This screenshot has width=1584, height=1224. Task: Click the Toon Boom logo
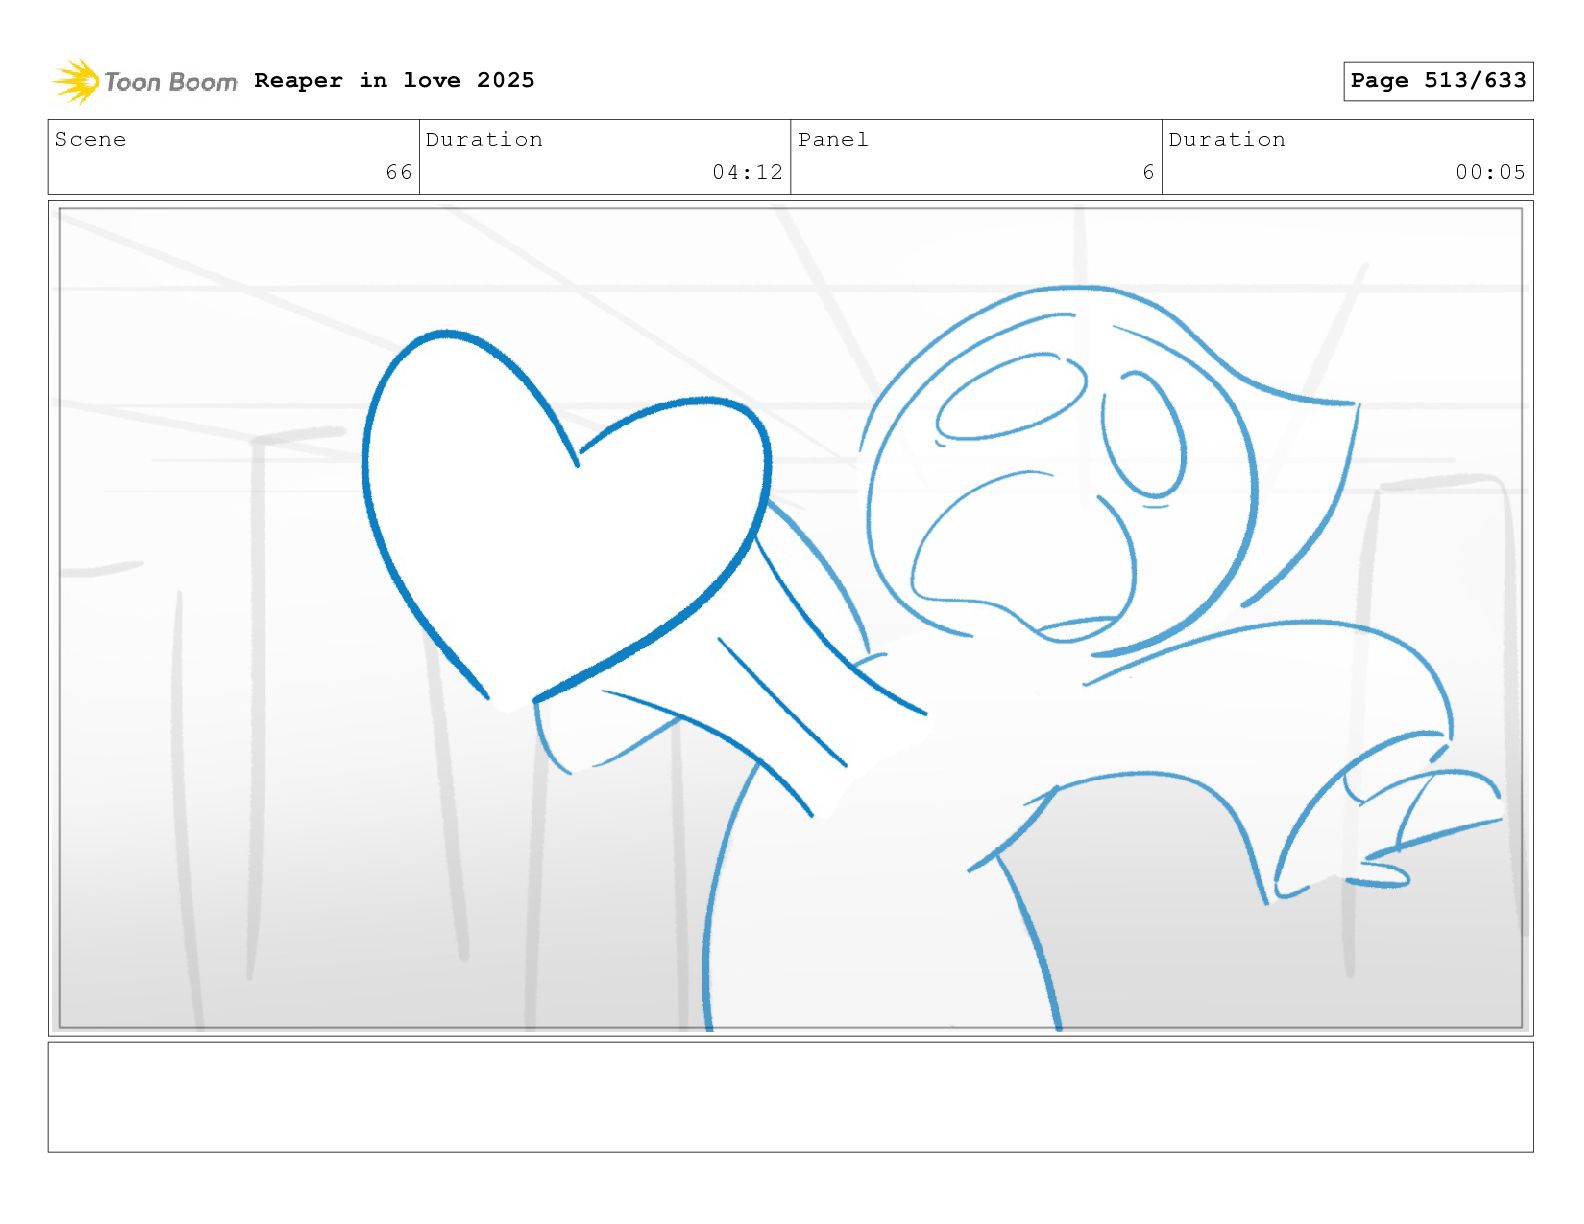point(145,81)
